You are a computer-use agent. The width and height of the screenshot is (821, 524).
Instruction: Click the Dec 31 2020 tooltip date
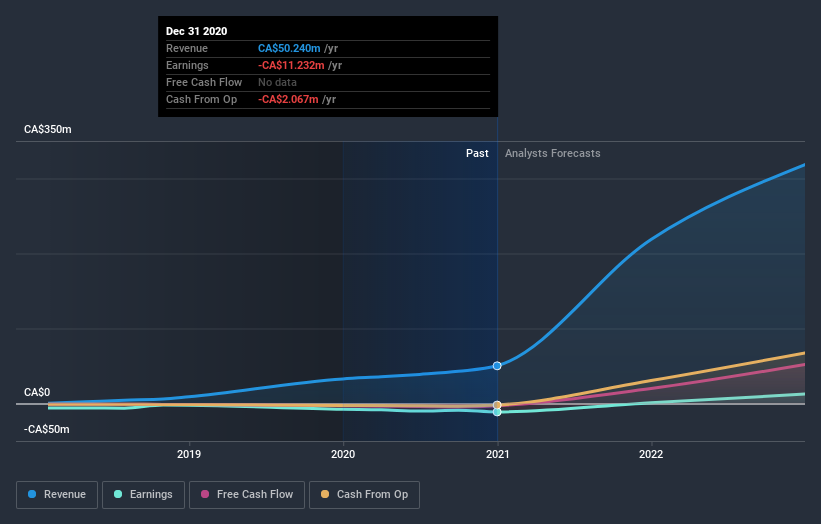coord(196,31)
